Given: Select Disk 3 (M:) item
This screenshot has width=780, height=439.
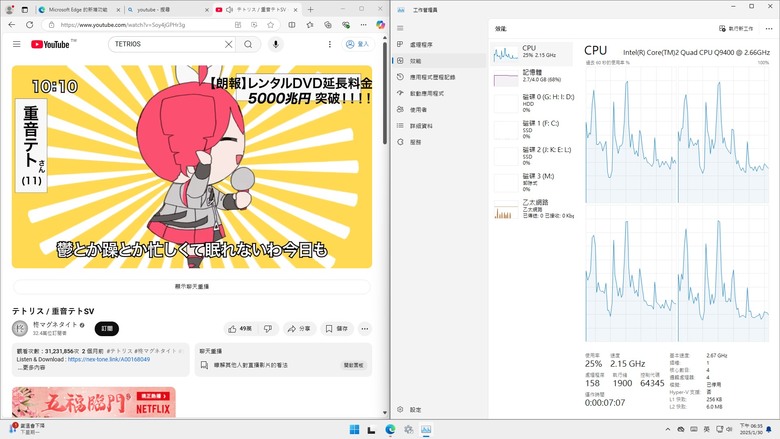Looking at the screenshot, I should (x=533, y=182).
